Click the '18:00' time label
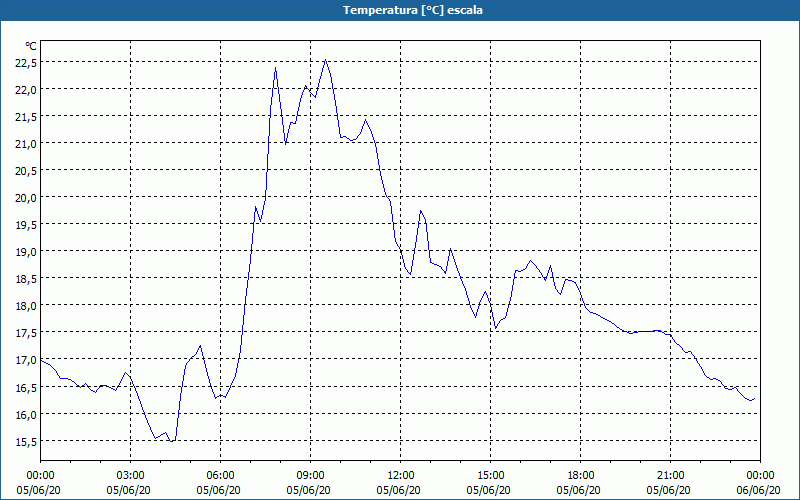This screenshot has height=500, width=800. coord(581,476)
